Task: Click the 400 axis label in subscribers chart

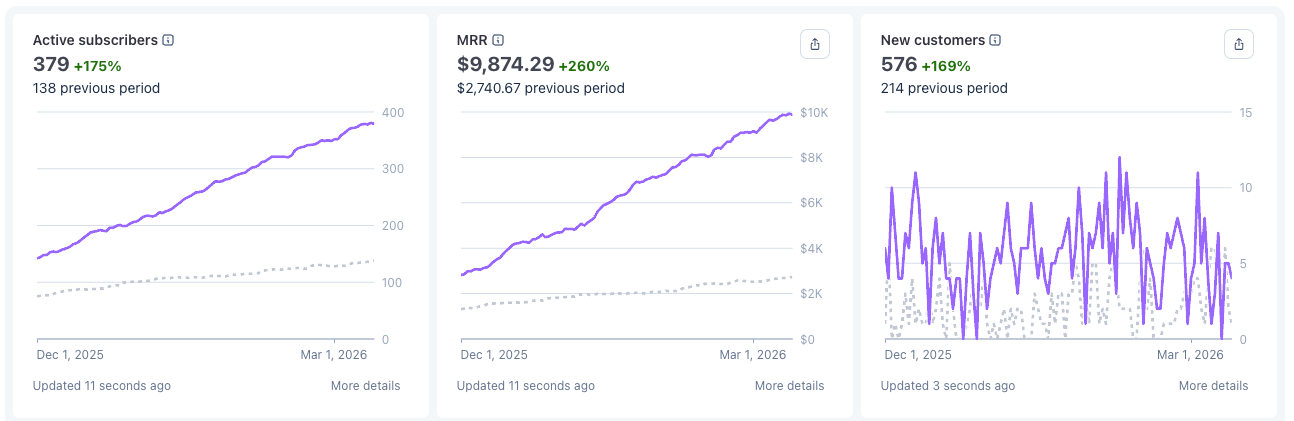Action: [x=393, y=112]
